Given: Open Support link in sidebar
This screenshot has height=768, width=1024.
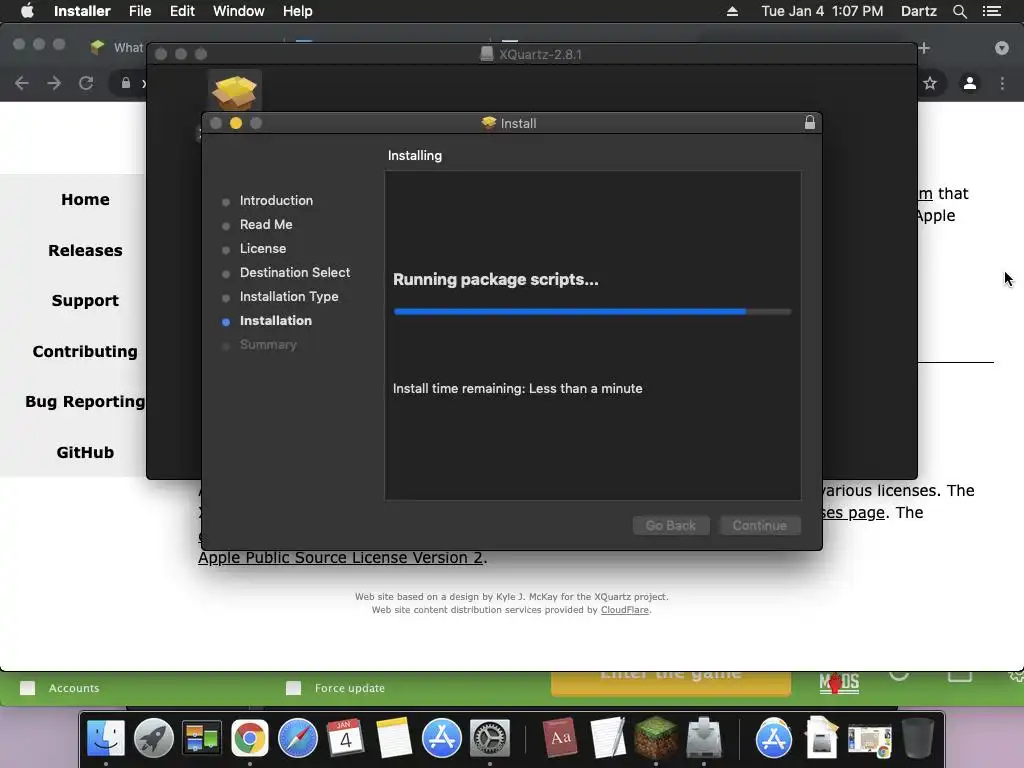Looking at the screenshot, I should [x=85, y=300].
